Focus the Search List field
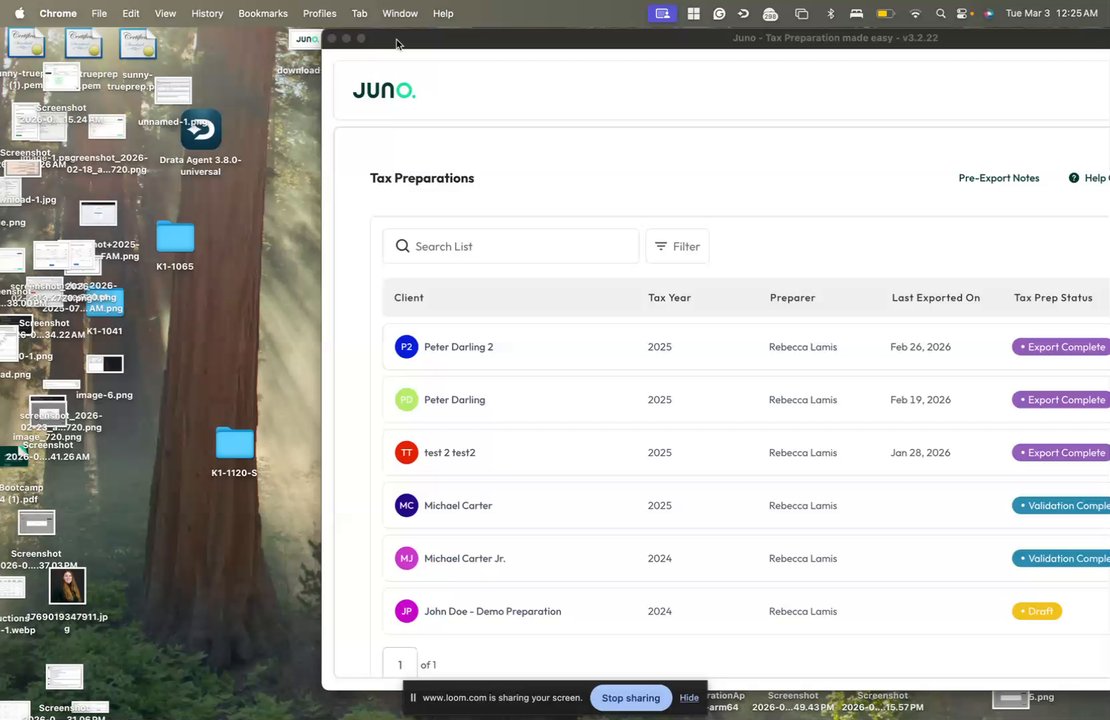The height and width of the screenshot is (720, 1110). [510, 246]
